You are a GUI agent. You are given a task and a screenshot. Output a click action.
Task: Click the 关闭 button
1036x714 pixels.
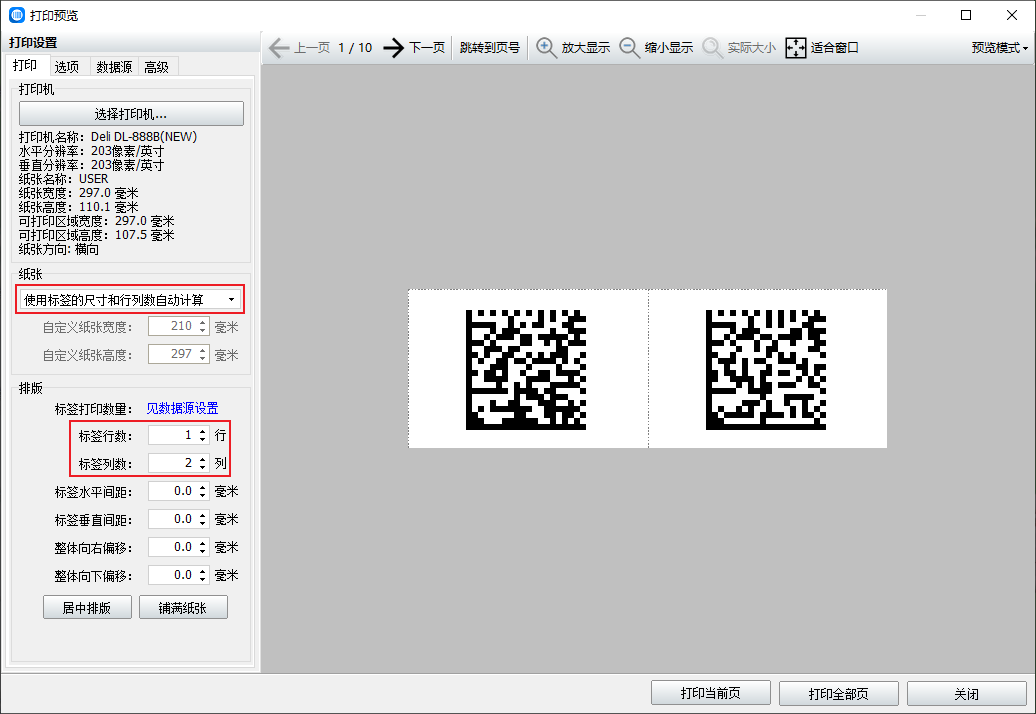(x=967, y=694)
